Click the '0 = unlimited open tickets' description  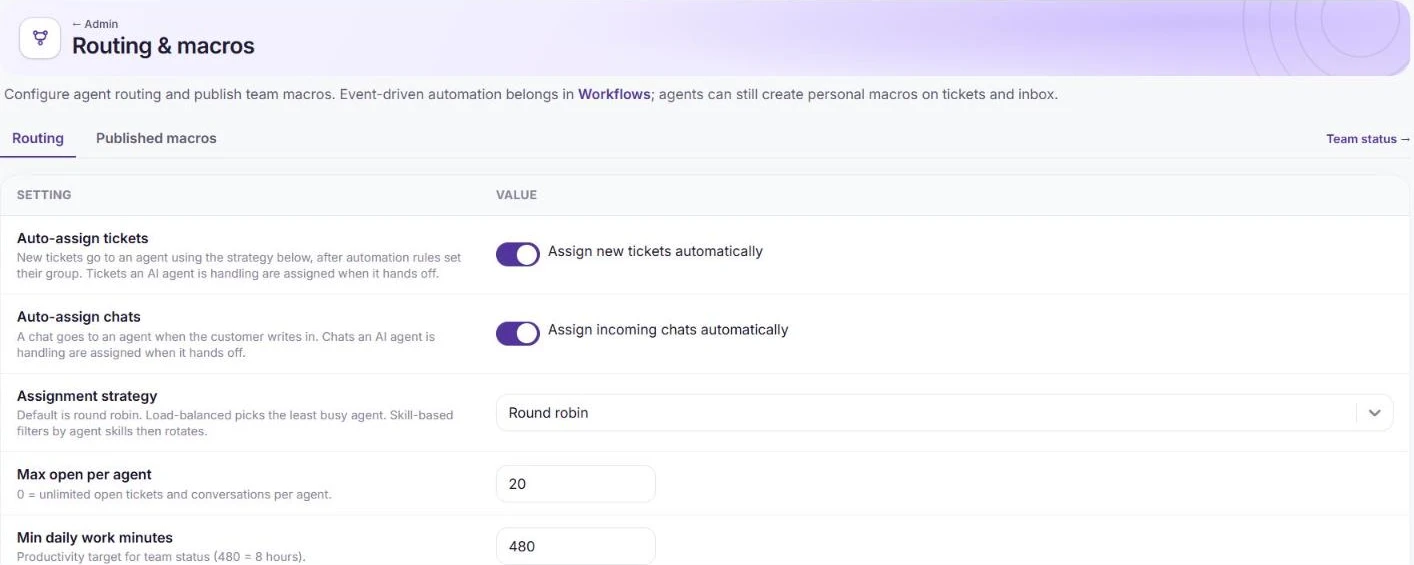[174, 494]
